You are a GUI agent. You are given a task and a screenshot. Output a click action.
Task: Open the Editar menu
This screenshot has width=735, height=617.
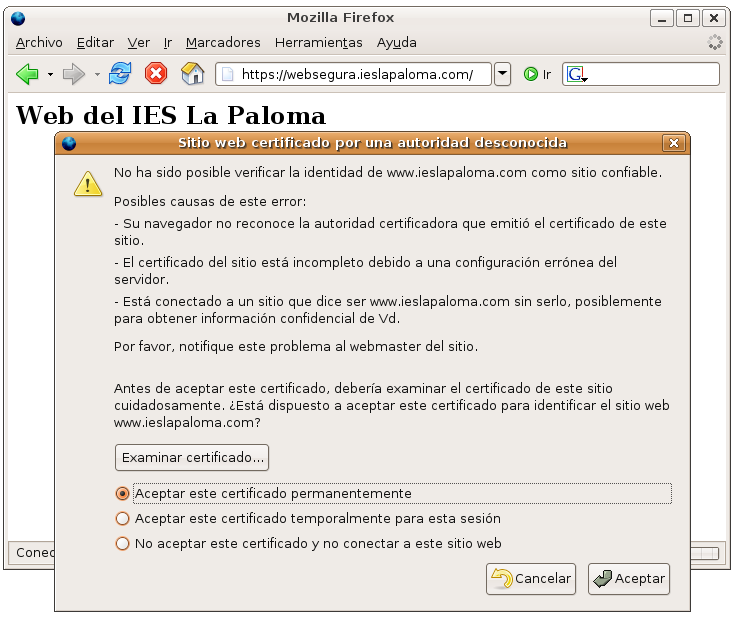95,43
